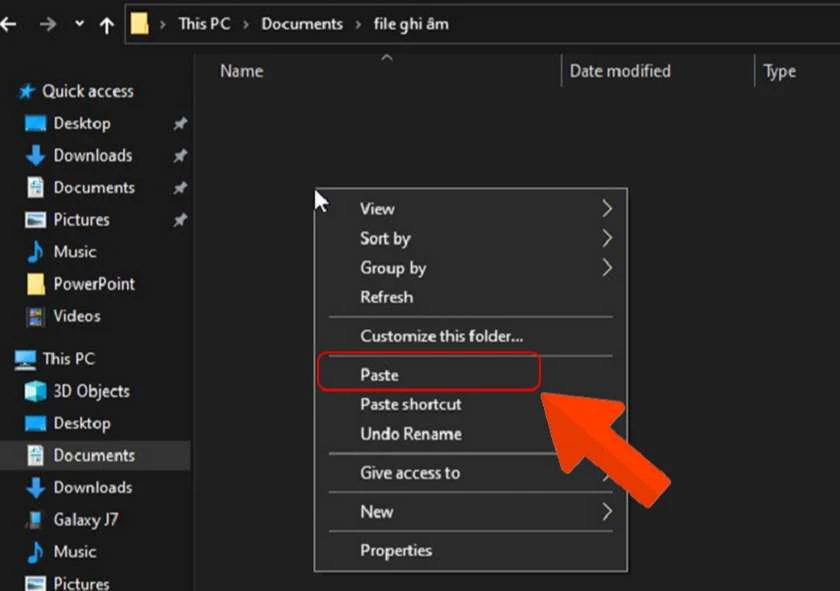Open Galaxy J7 device
The height and width of the screenshot is (591, 840).
(x=86, y=520)
